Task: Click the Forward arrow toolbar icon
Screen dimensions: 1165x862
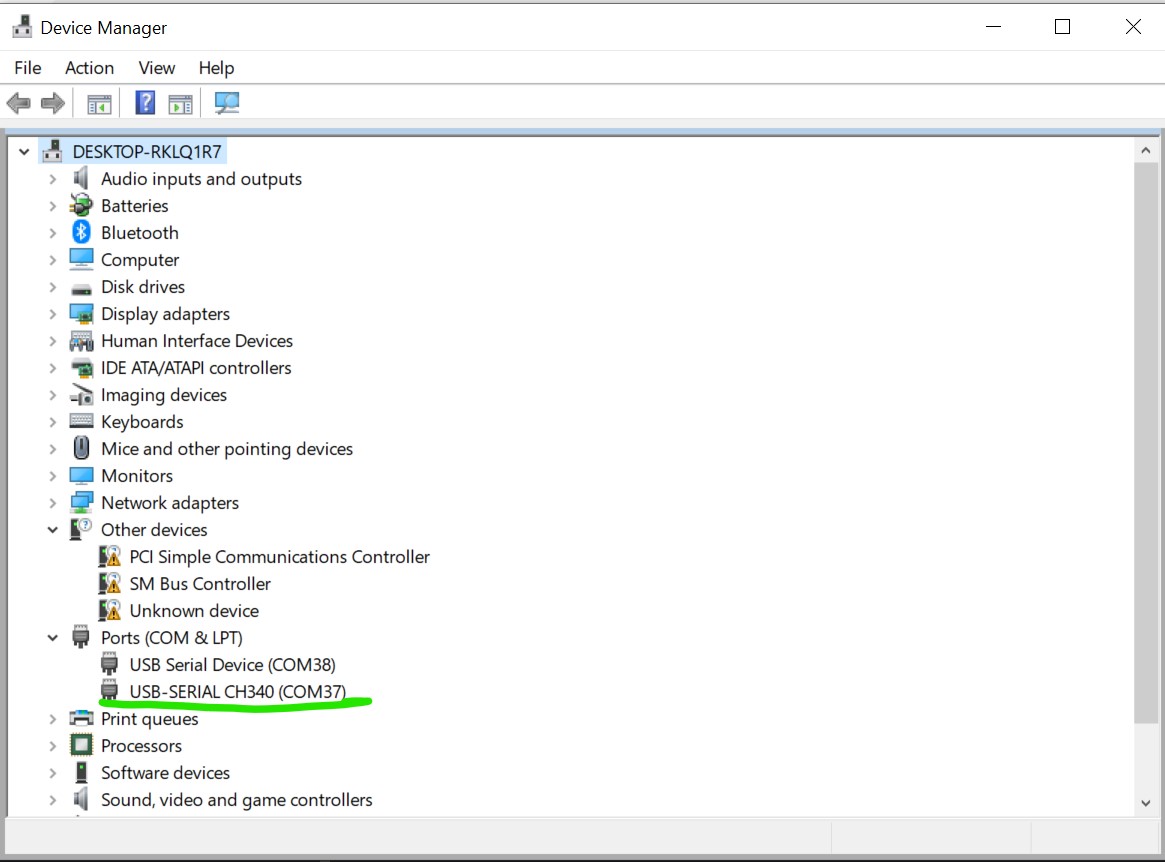Action: click(53, 103)
